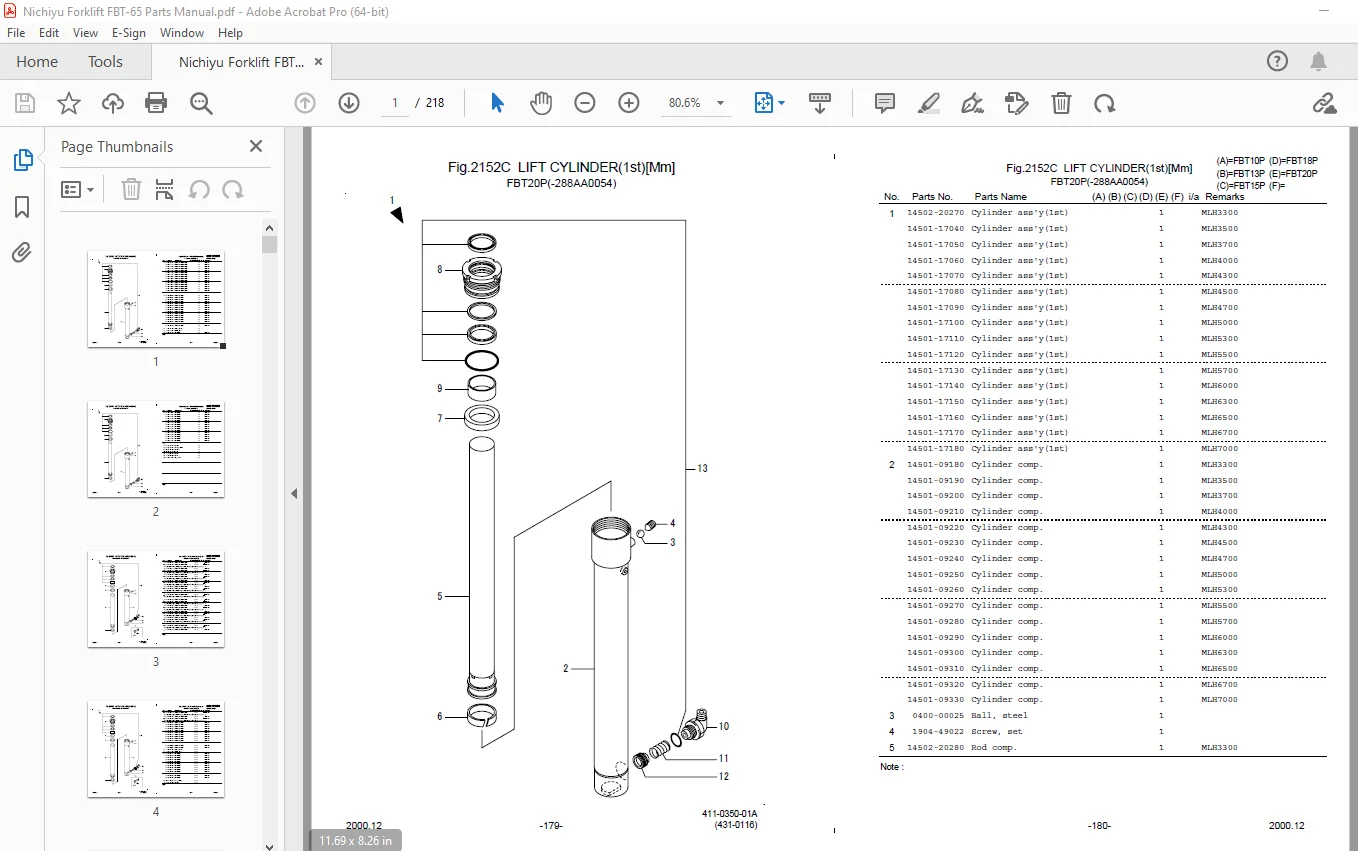Click part number 14502-20270

point(935,213)
